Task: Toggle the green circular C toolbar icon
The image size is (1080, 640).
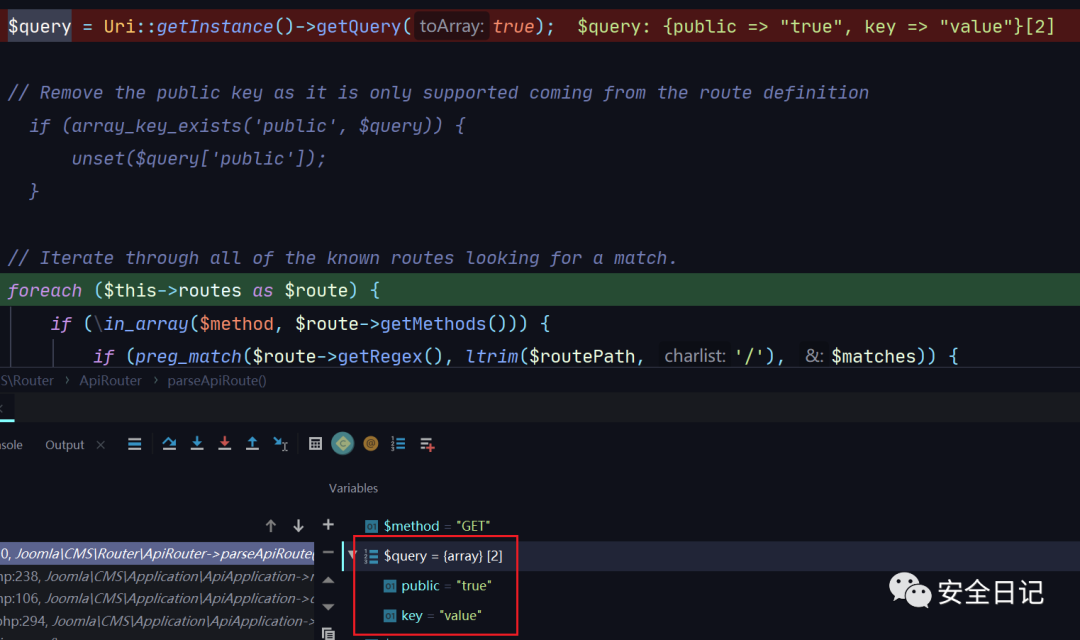Action: click(x=343, y=444)
